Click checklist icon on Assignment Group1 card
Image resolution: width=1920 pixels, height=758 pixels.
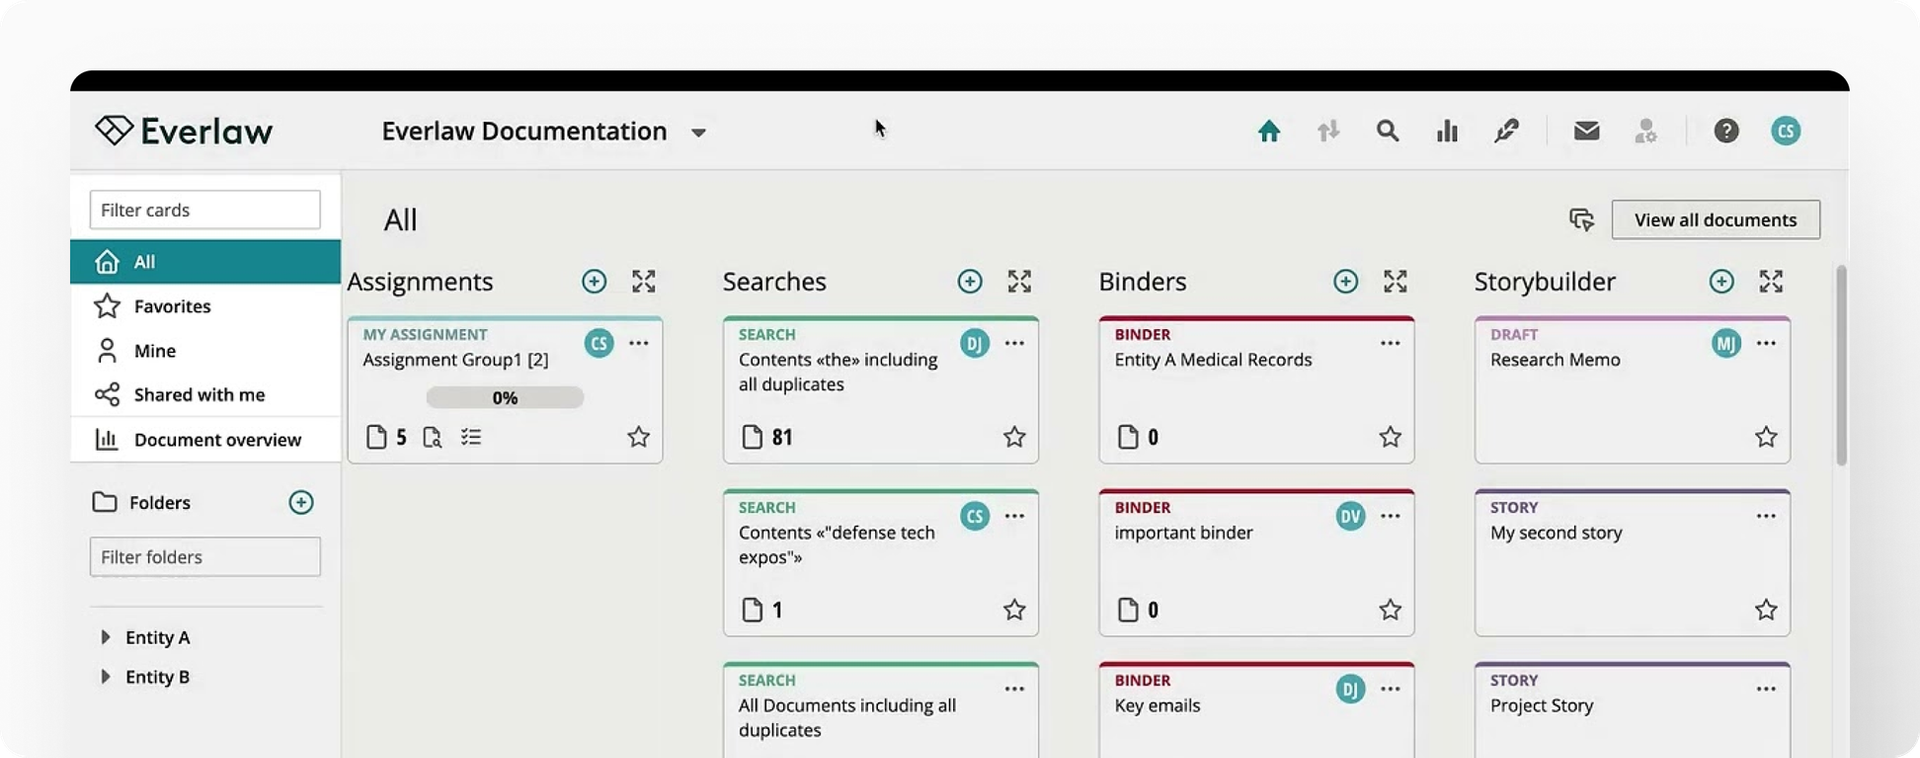tap(471, 437)
